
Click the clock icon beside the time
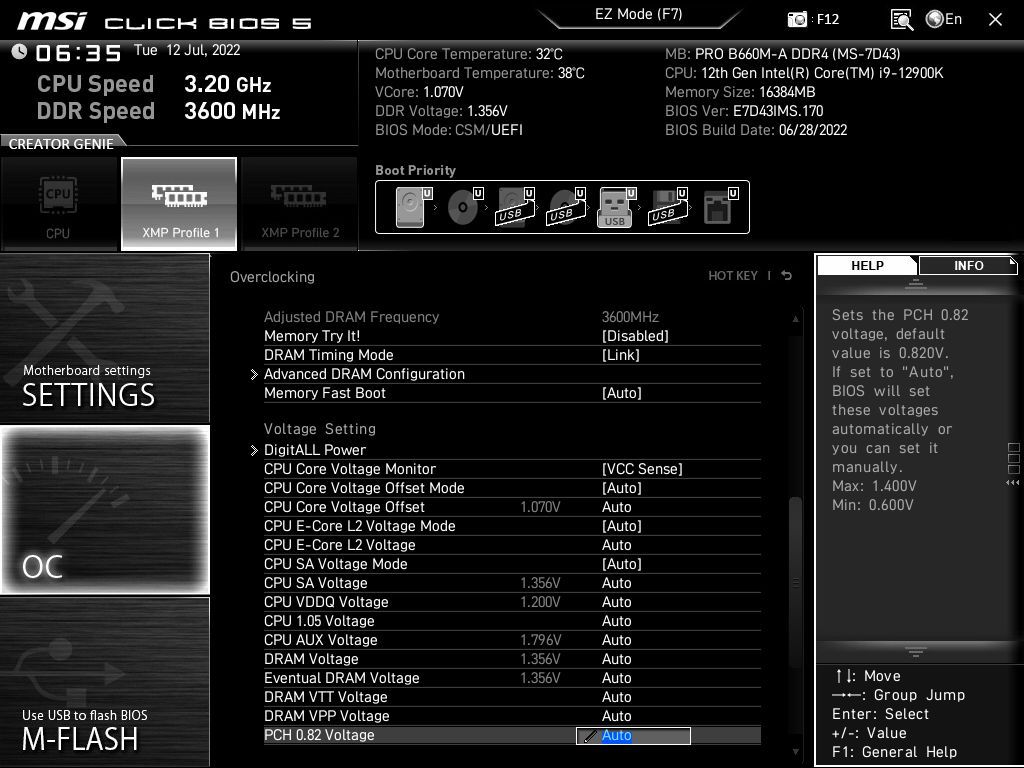tap(19, 52)
